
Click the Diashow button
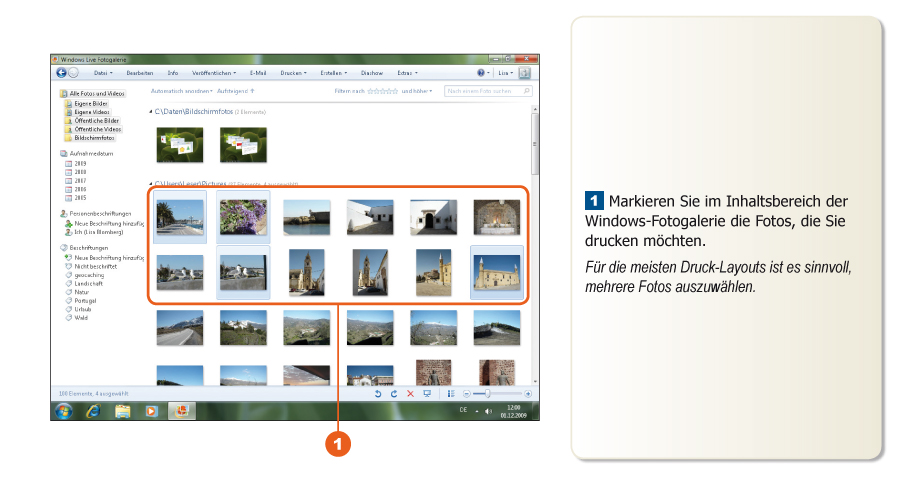click(x=372, y=73)
